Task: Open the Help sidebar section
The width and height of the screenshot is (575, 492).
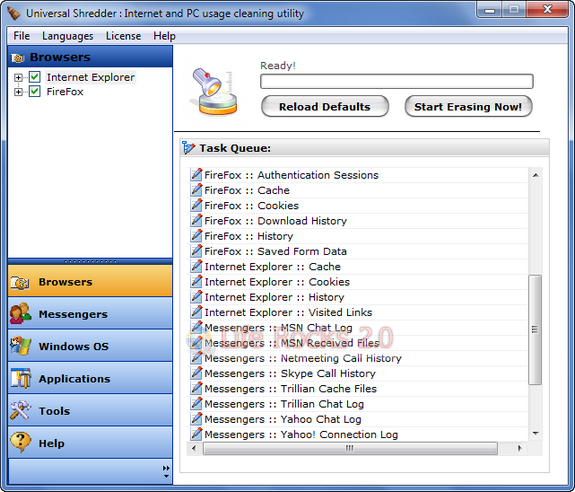Action: [90, 442]
